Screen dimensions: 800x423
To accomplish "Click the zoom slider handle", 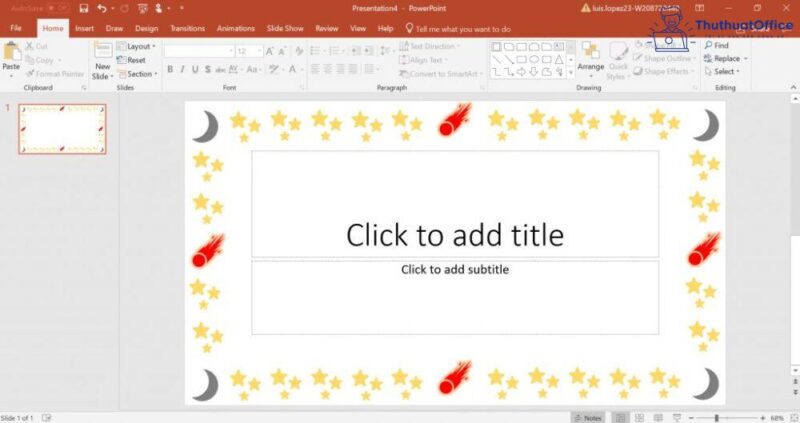I will (717, 418).
